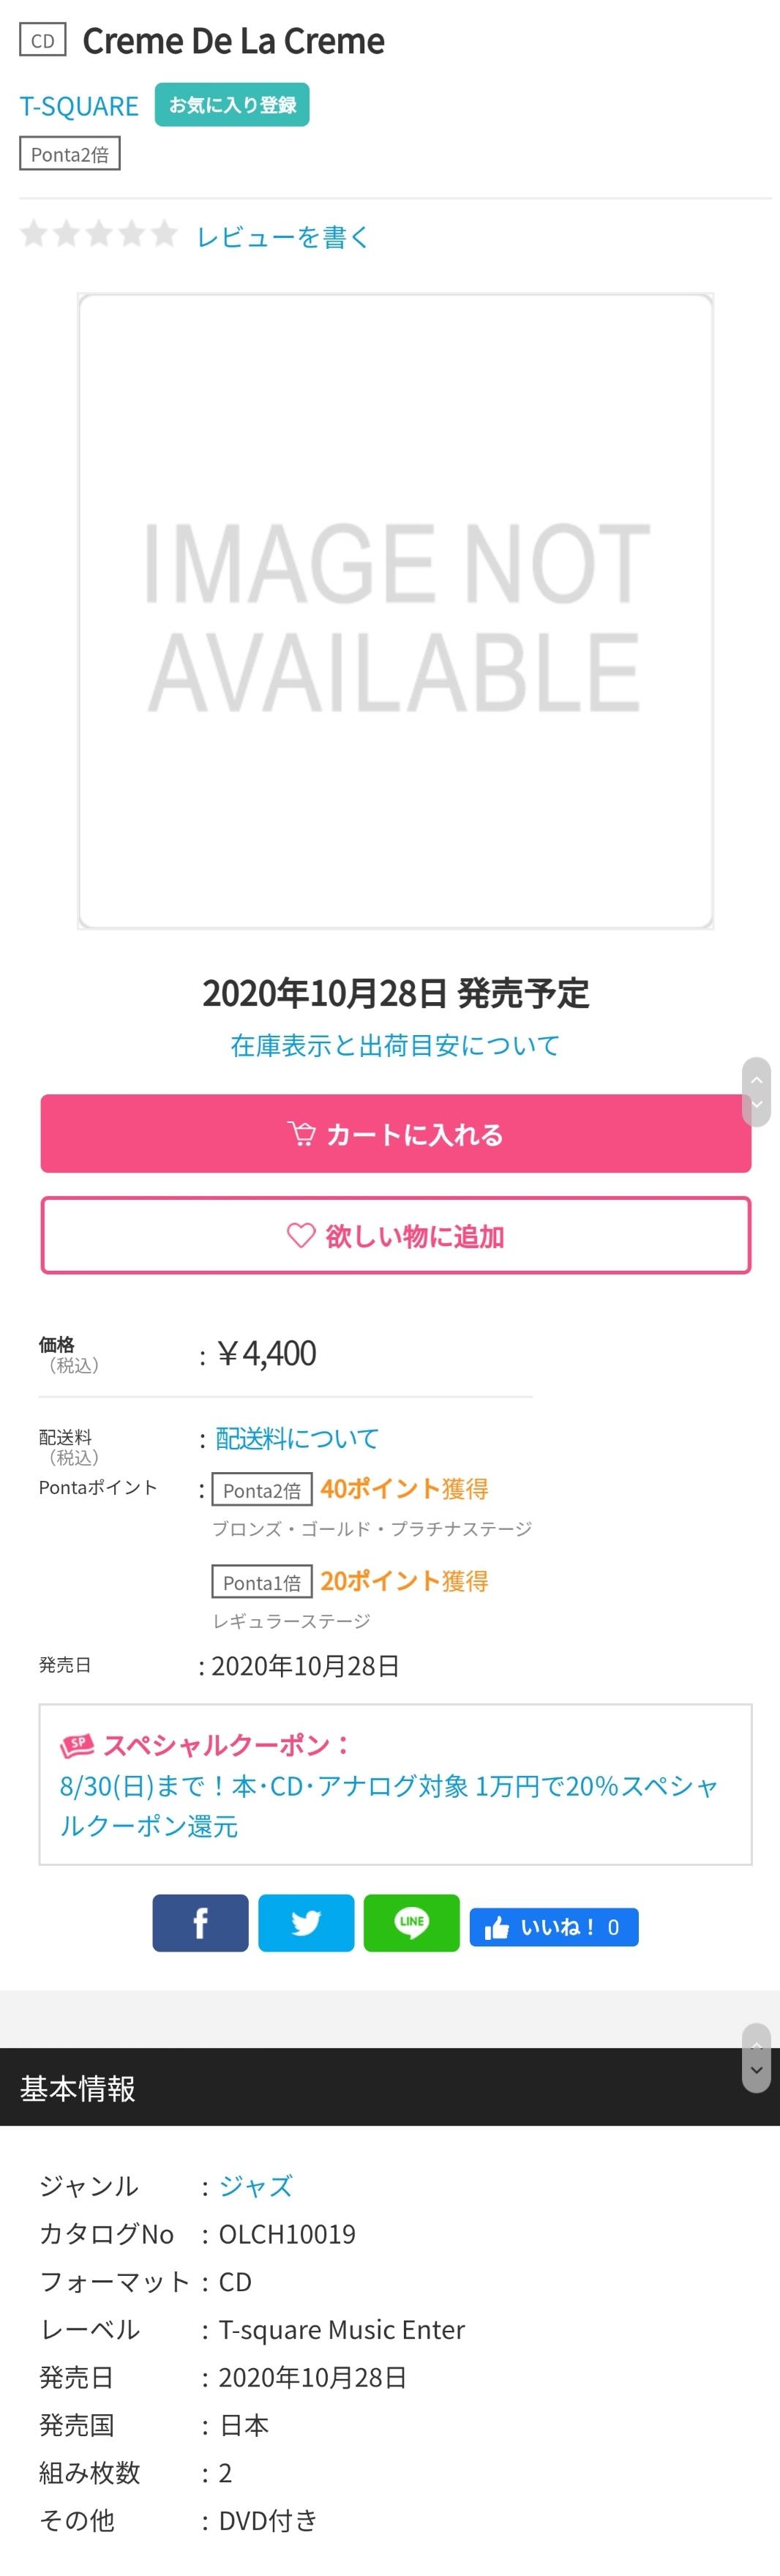780x2576 pixels.
Task: Collapse 基本情報 section with down chevron
Action: pyautogui.click(x=757, y=2070)
